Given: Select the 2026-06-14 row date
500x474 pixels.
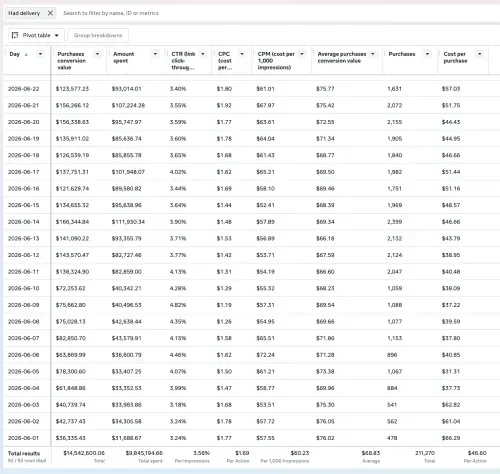Looking at the screenshot, I should tap(23, 222).
